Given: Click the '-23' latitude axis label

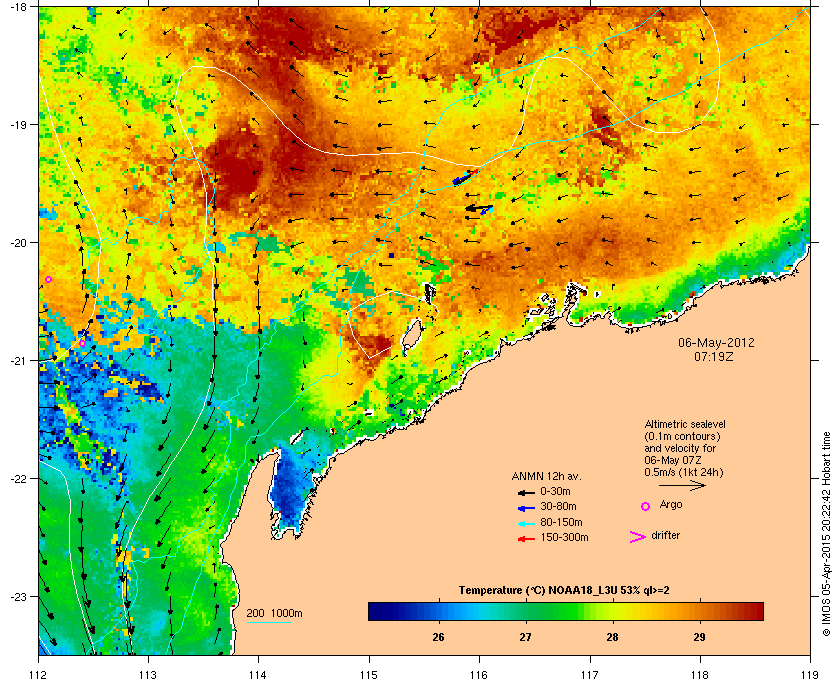Looking at the screenshot, I should (x=19, y=596).
